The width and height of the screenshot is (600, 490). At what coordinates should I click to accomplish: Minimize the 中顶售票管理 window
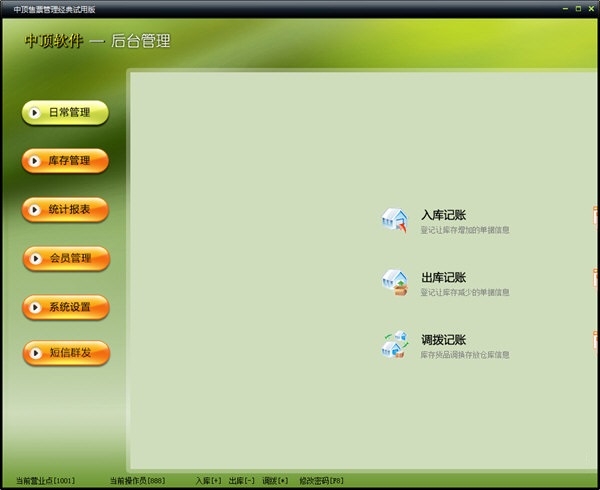click(565, 8)
